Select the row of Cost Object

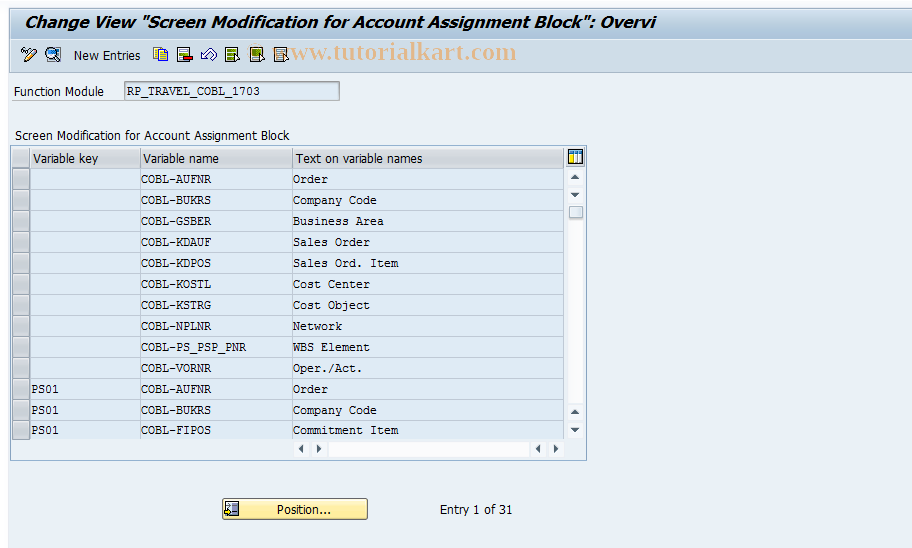(x=21, y=305)
